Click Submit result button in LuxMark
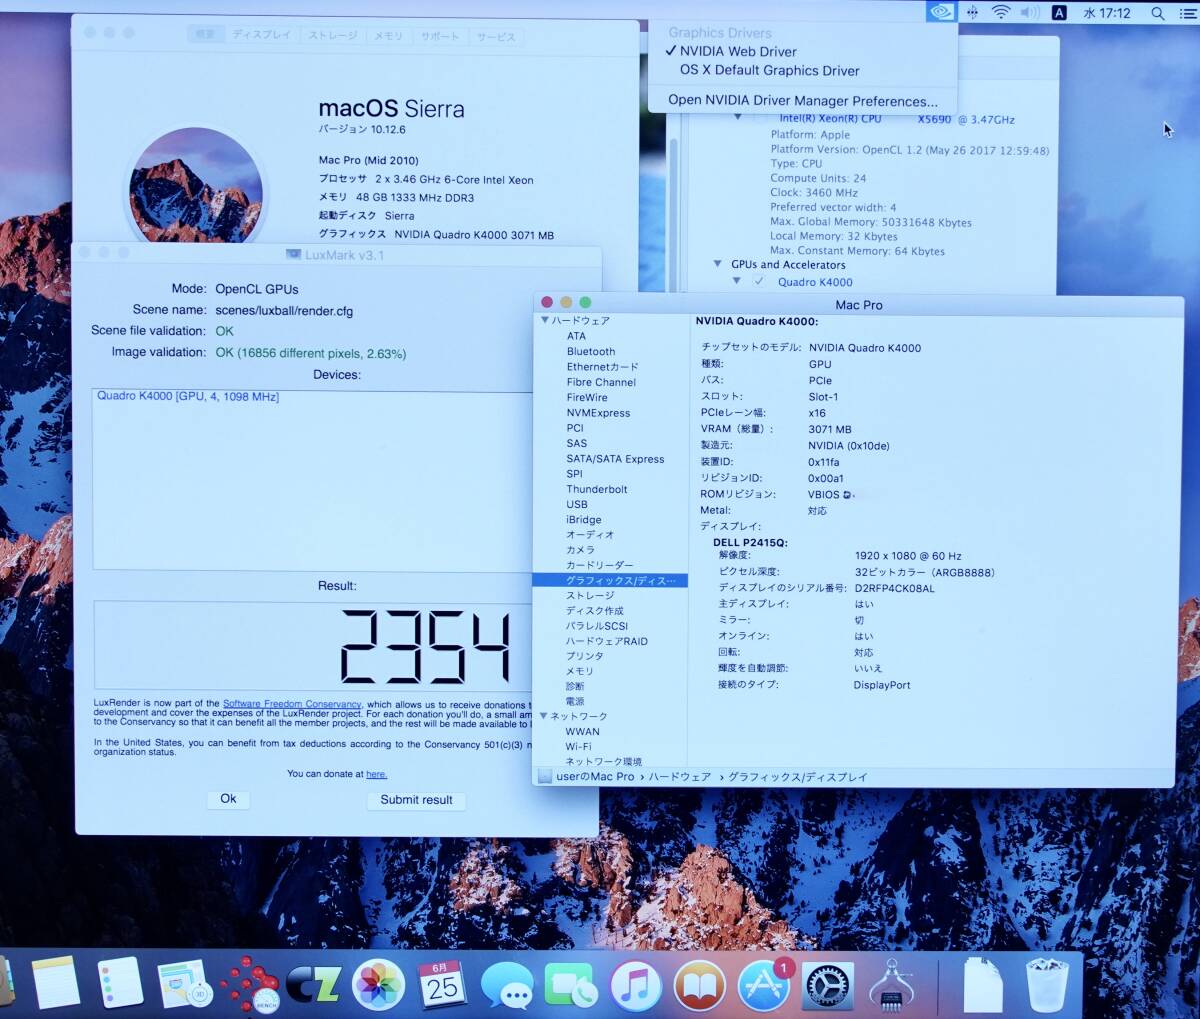This screenshot has width=1200, height=1019. click(416, 800)
